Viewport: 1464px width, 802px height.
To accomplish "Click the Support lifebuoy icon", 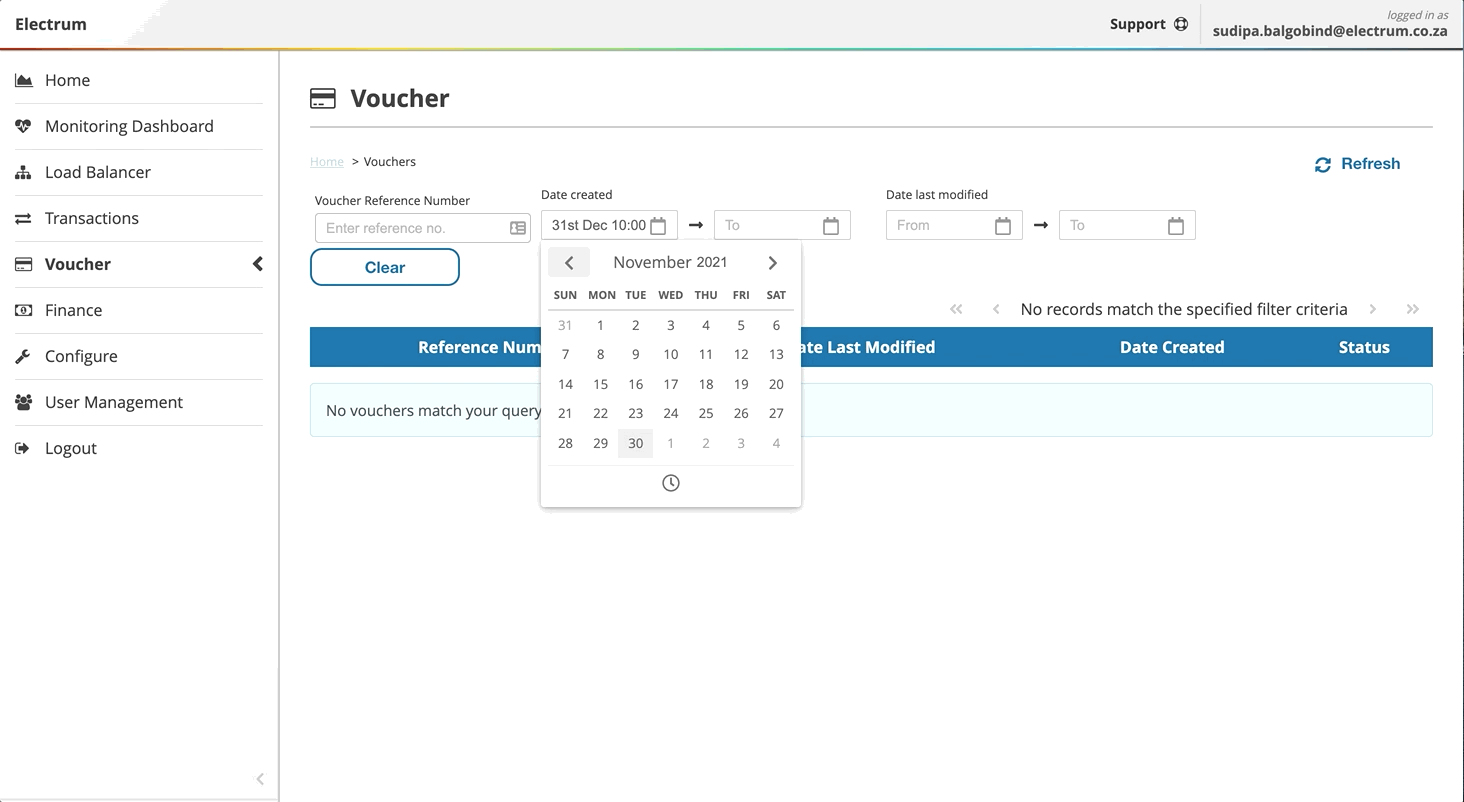I will point(1181,24).
